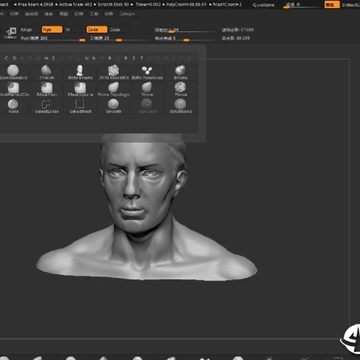Enable the Zsub button
The height and width of the screenshot is (360, 360).
115,30
